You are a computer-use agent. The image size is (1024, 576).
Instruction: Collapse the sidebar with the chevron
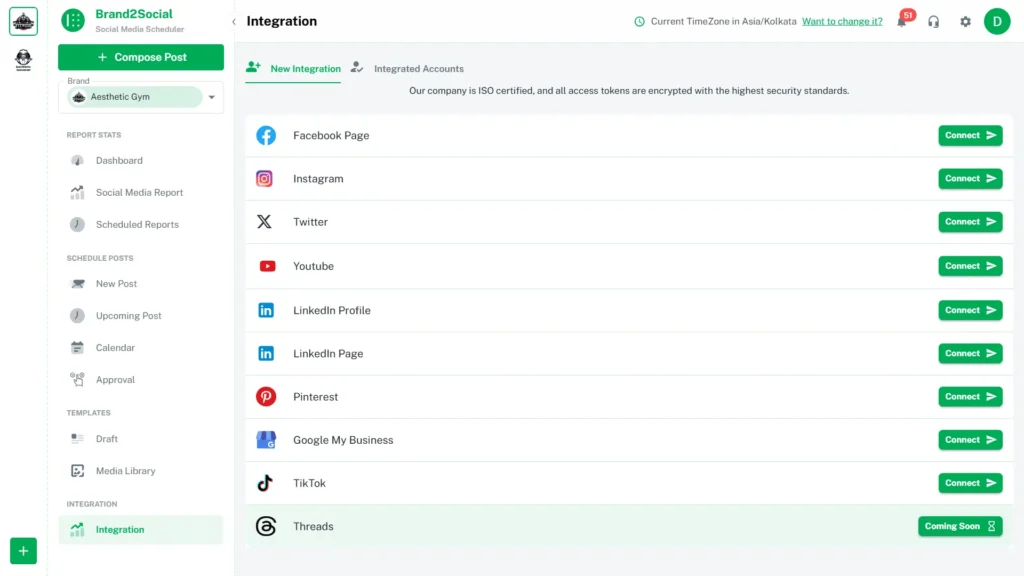coord(234,22)
